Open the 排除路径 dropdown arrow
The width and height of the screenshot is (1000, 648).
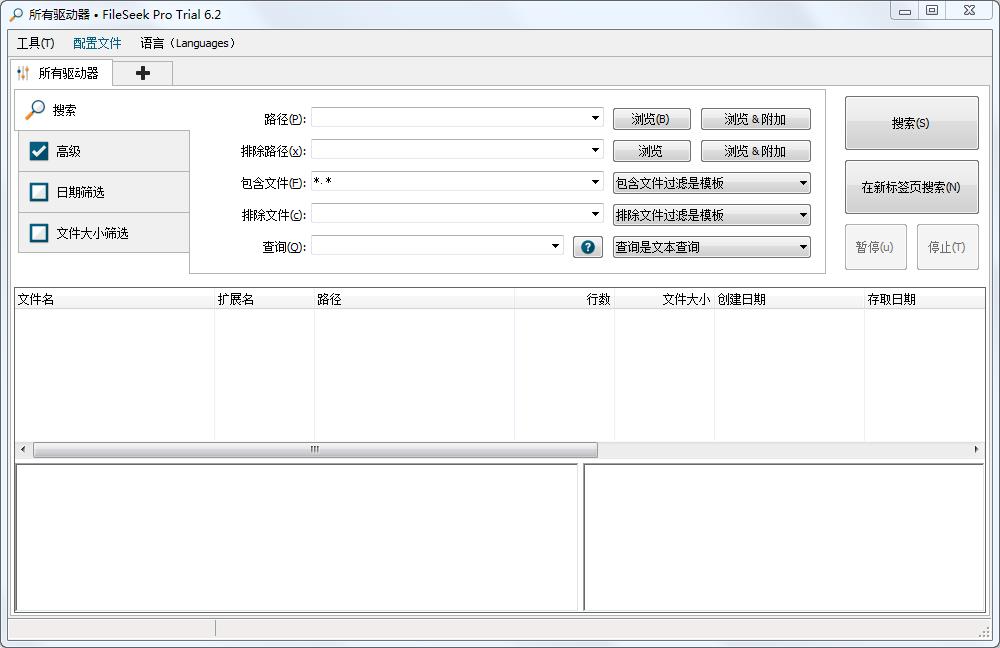(x=597, y=150)
